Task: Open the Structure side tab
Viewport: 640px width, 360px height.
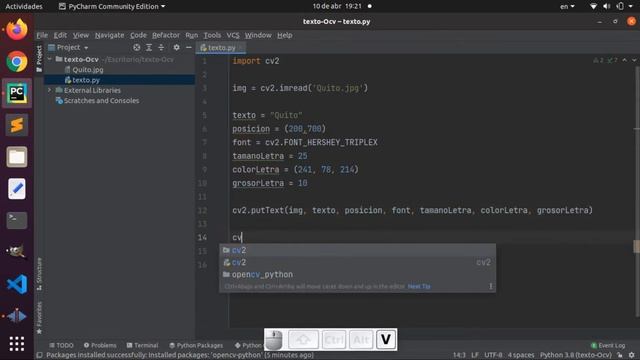Action: (x=39, y=273)
